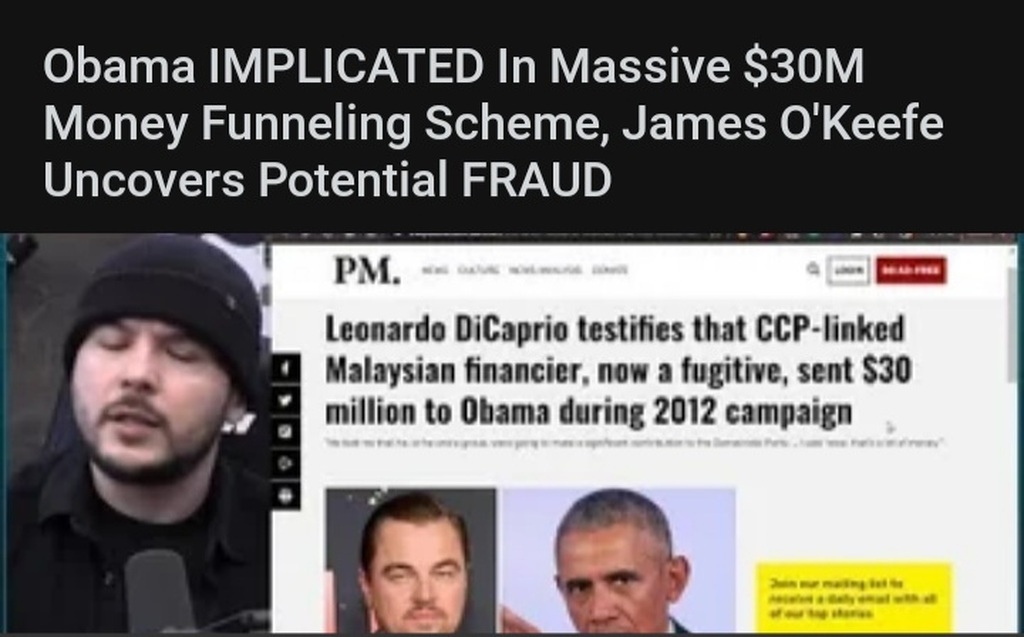
Task: Open the Donate menu item
Action: (610, 269)
